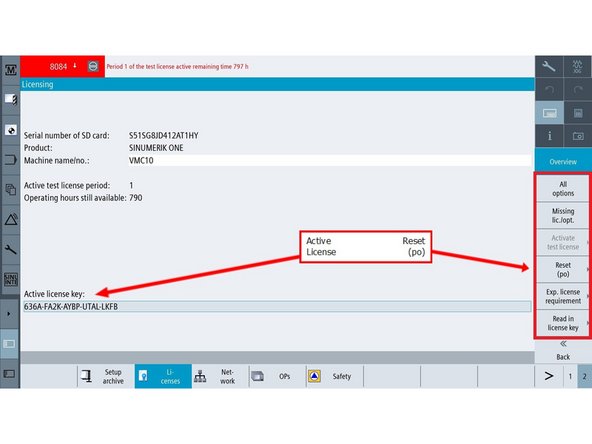The width and height of the screenshot is (592, 444).
Task: Open the Network bottom softkey
Action: 220,376
